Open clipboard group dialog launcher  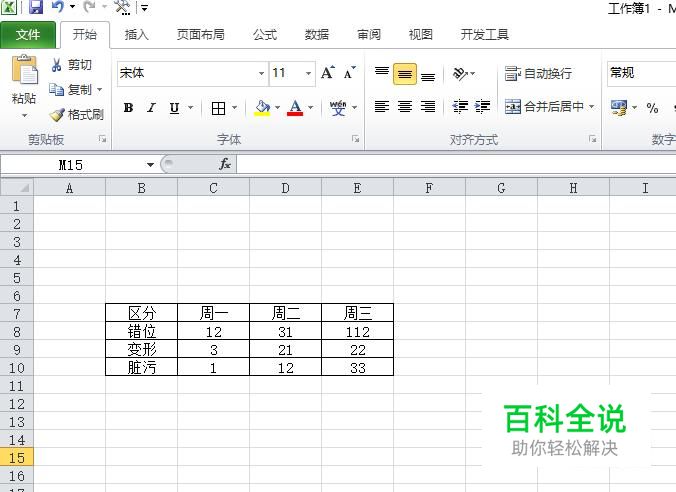tap(103, 139)
